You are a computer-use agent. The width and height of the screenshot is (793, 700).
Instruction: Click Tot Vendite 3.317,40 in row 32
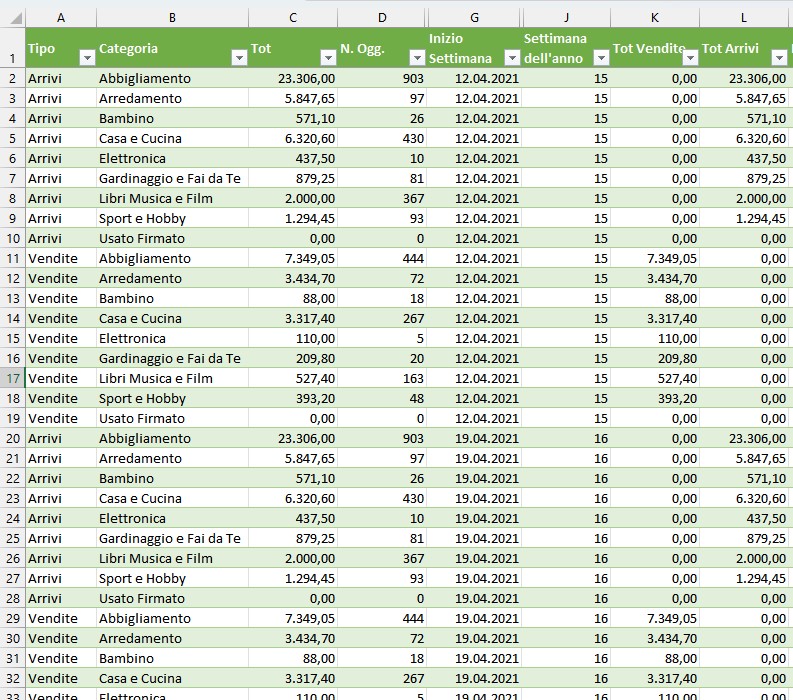[655, 678]
